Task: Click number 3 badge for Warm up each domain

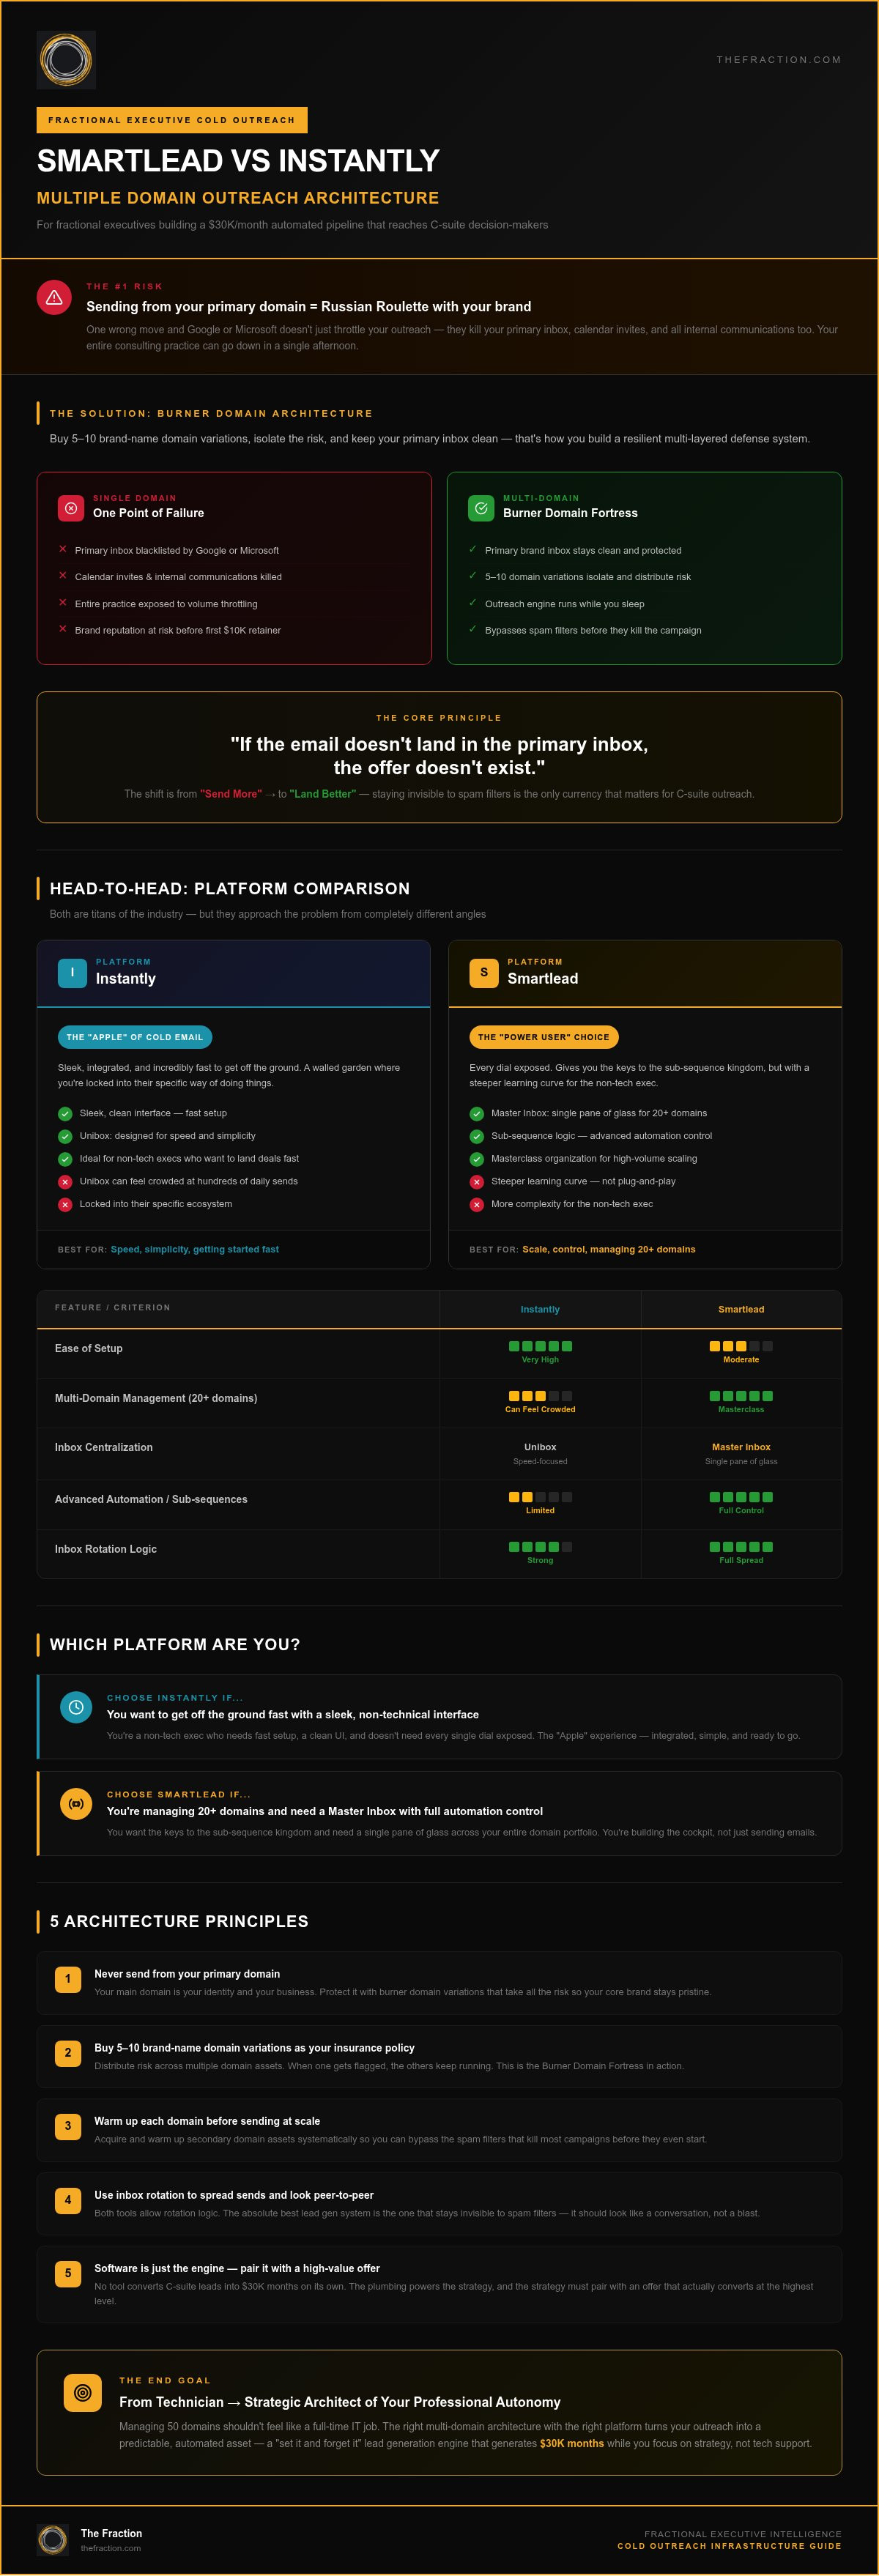Action: pos(68,2126)
